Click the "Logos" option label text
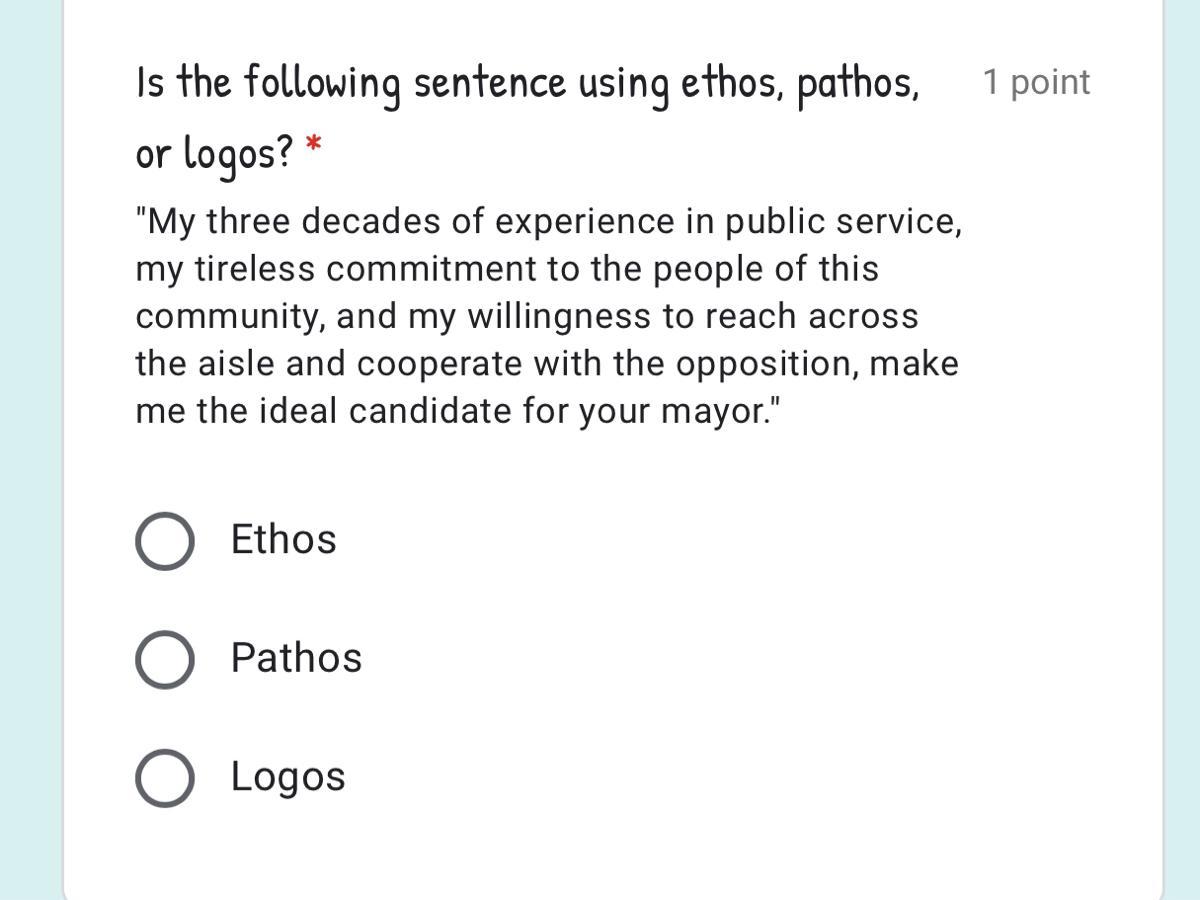The image size is (1200, 900). (x=288, y=777)
